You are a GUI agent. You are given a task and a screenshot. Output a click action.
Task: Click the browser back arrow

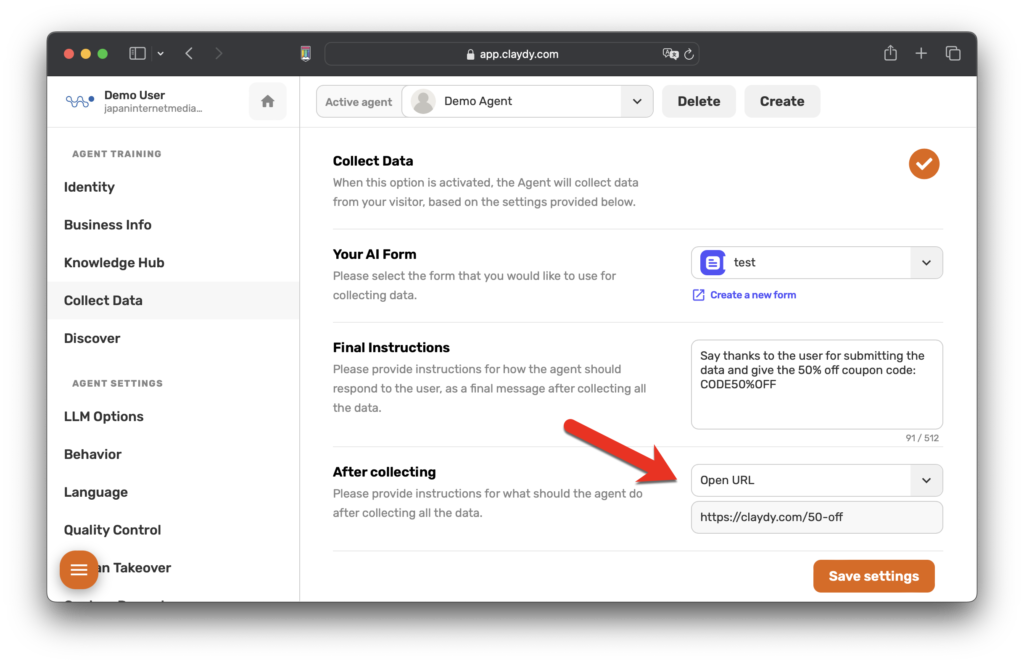[189, 53]
